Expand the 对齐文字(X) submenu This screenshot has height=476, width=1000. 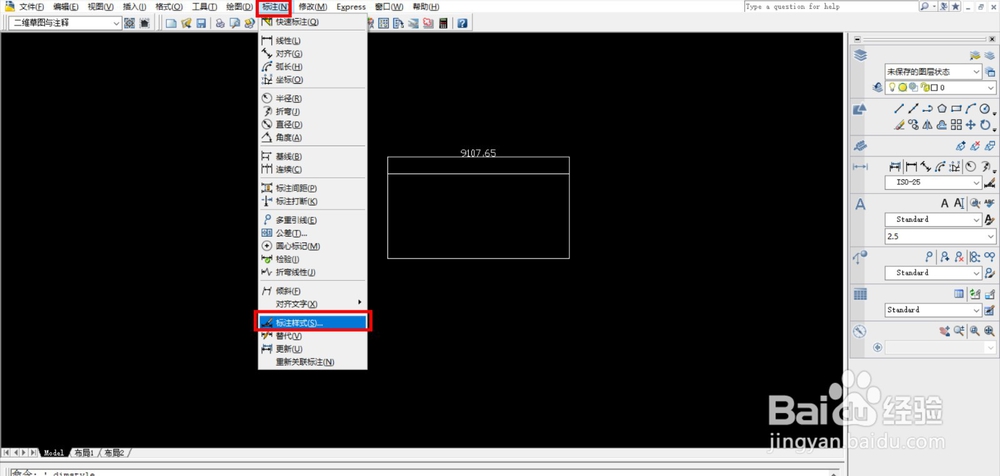(x=312, y=304)
